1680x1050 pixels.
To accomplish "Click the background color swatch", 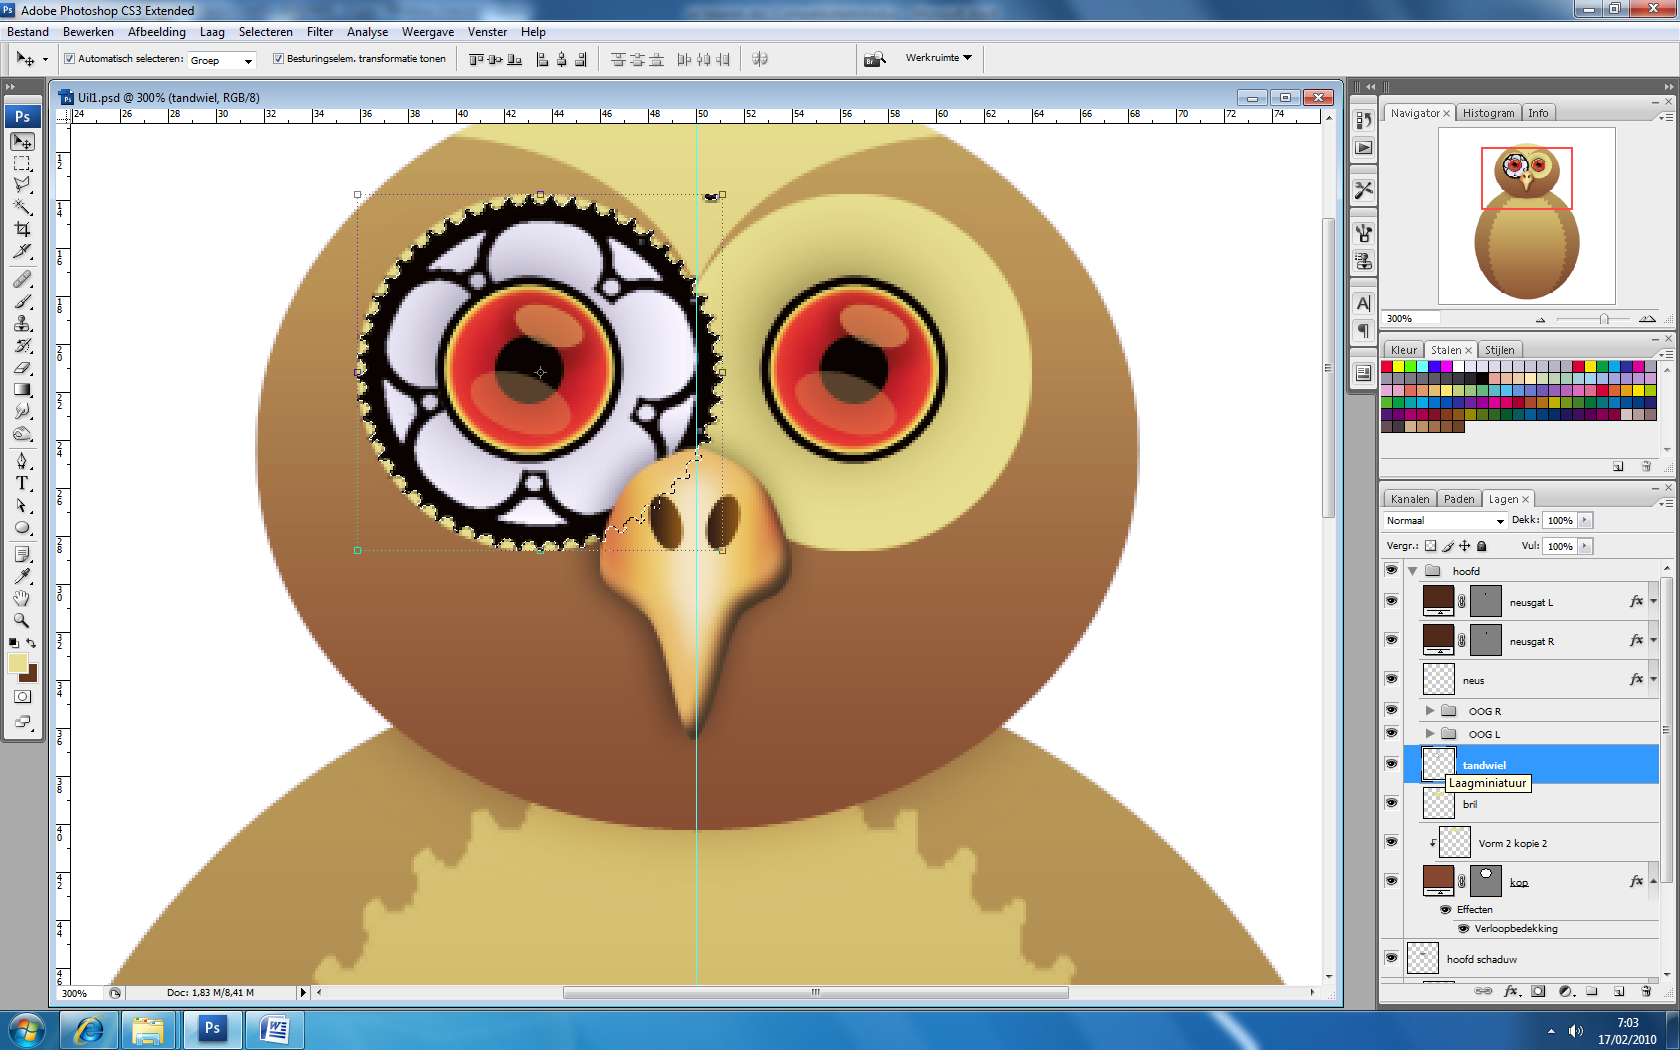I will 32,675.
